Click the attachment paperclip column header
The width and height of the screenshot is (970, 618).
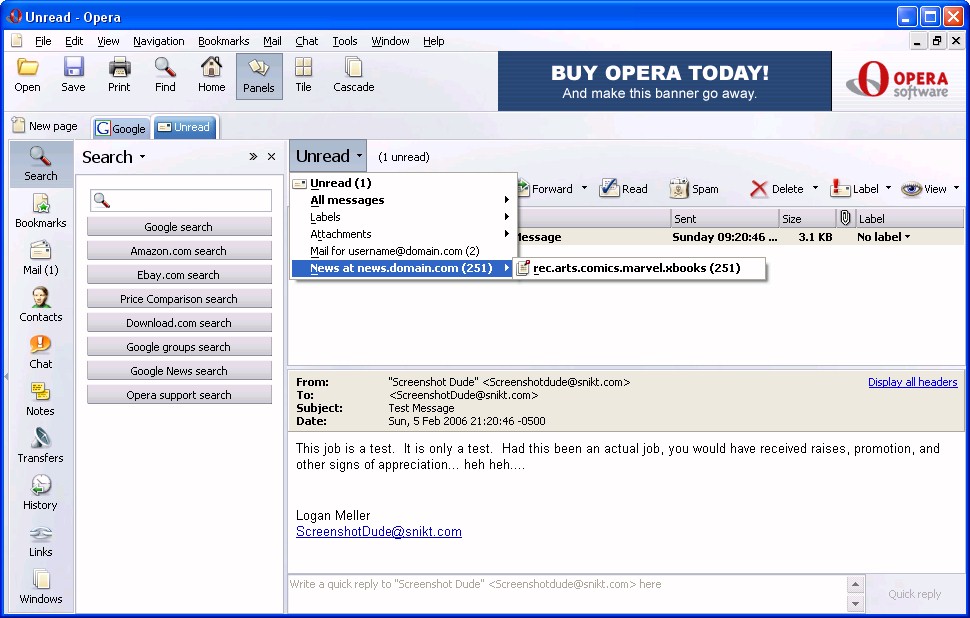(x=845, y=218)
